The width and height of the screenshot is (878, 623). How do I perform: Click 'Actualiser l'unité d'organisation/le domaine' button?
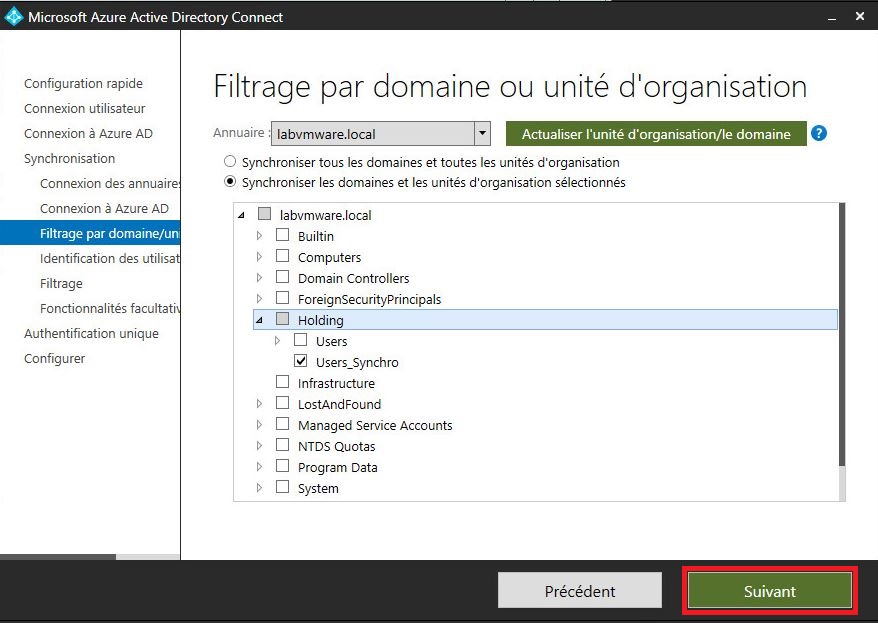(656, 134)
